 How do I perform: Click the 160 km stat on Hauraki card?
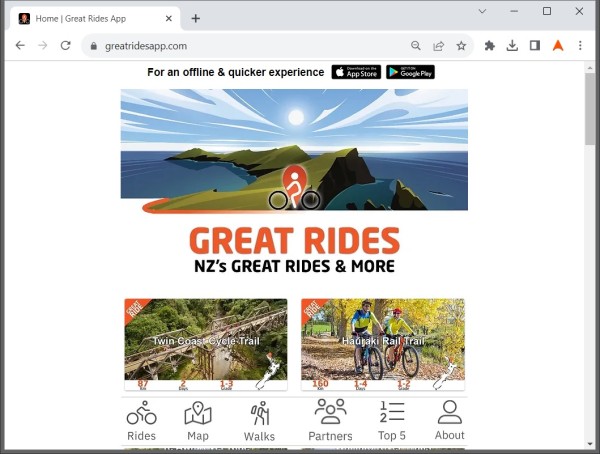(x=320, y=384)
